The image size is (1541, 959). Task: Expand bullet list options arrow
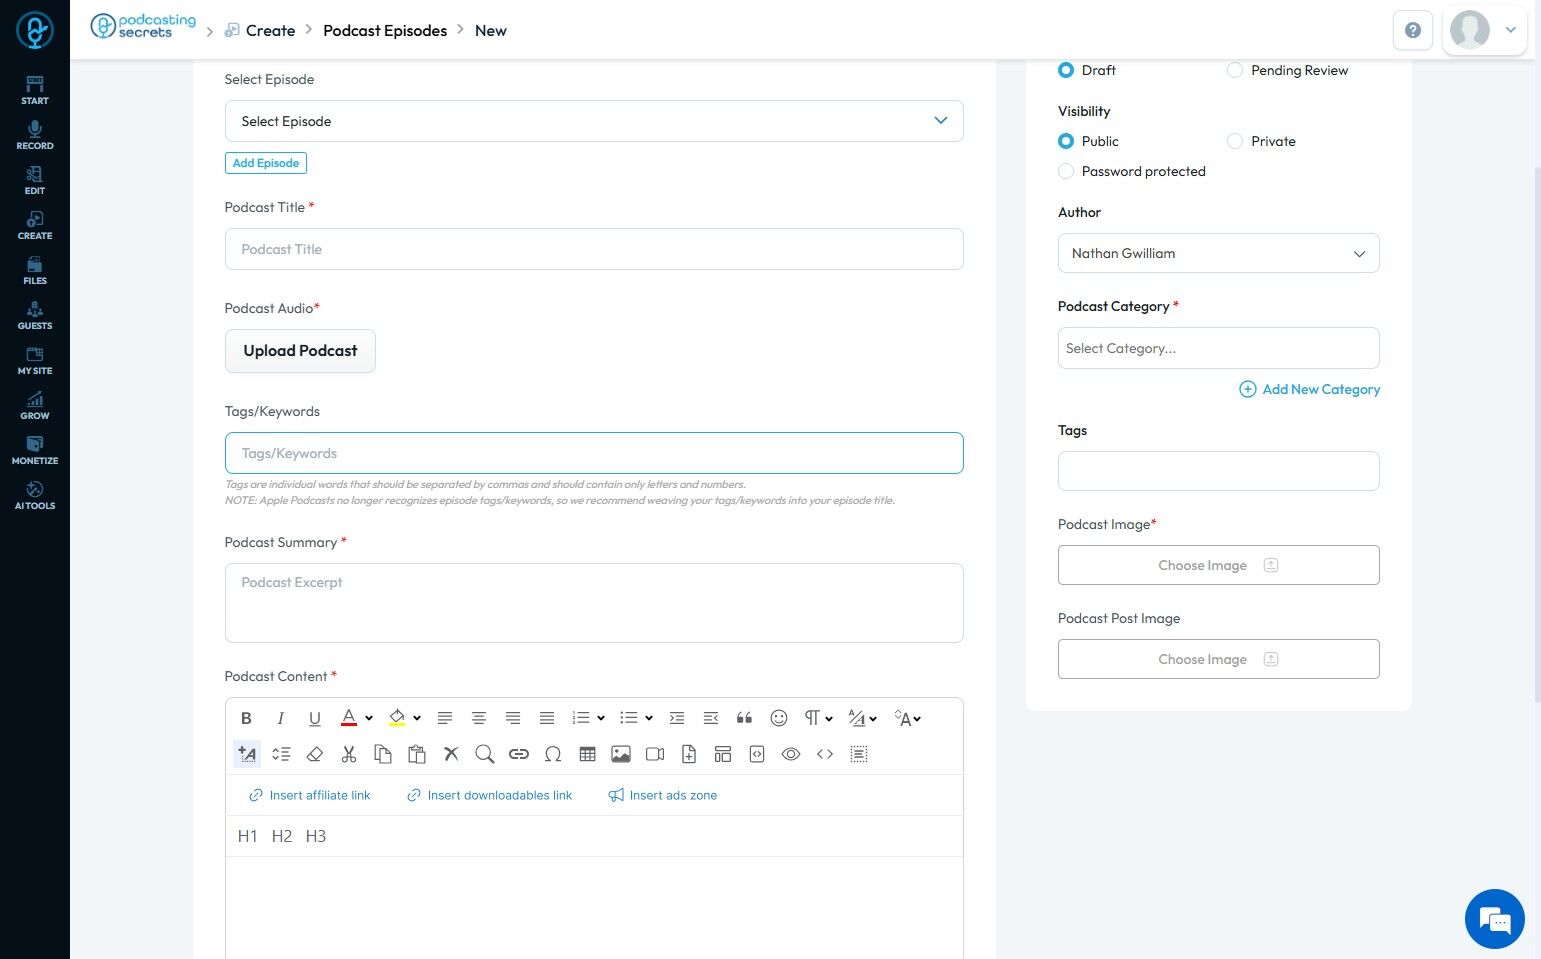[x=649, y=718]
